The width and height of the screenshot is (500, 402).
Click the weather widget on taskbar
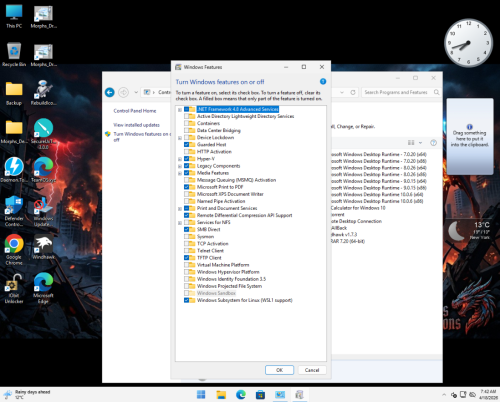click(x=27, y=395)
